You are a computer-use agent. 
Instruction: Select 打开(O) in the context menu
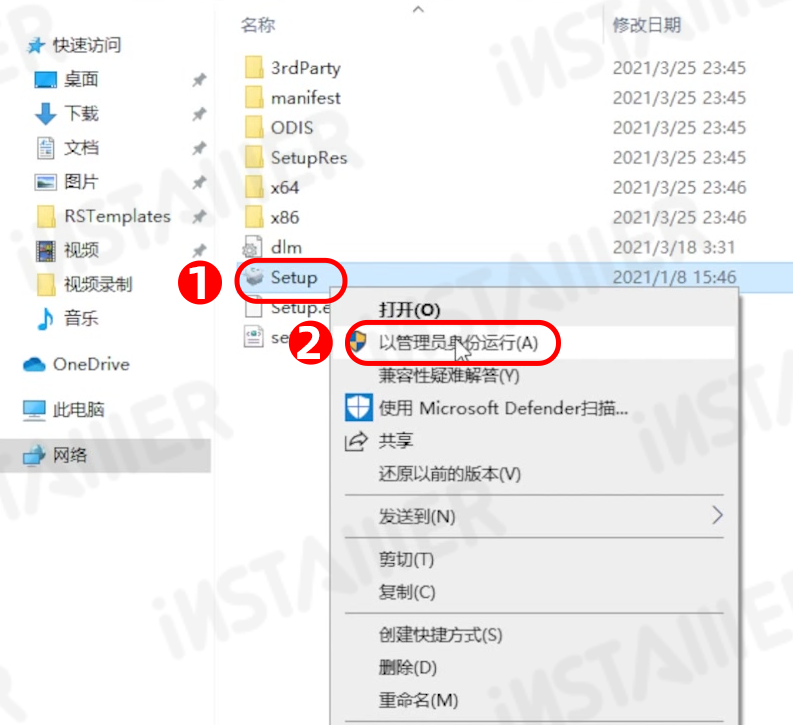point(410,309)
